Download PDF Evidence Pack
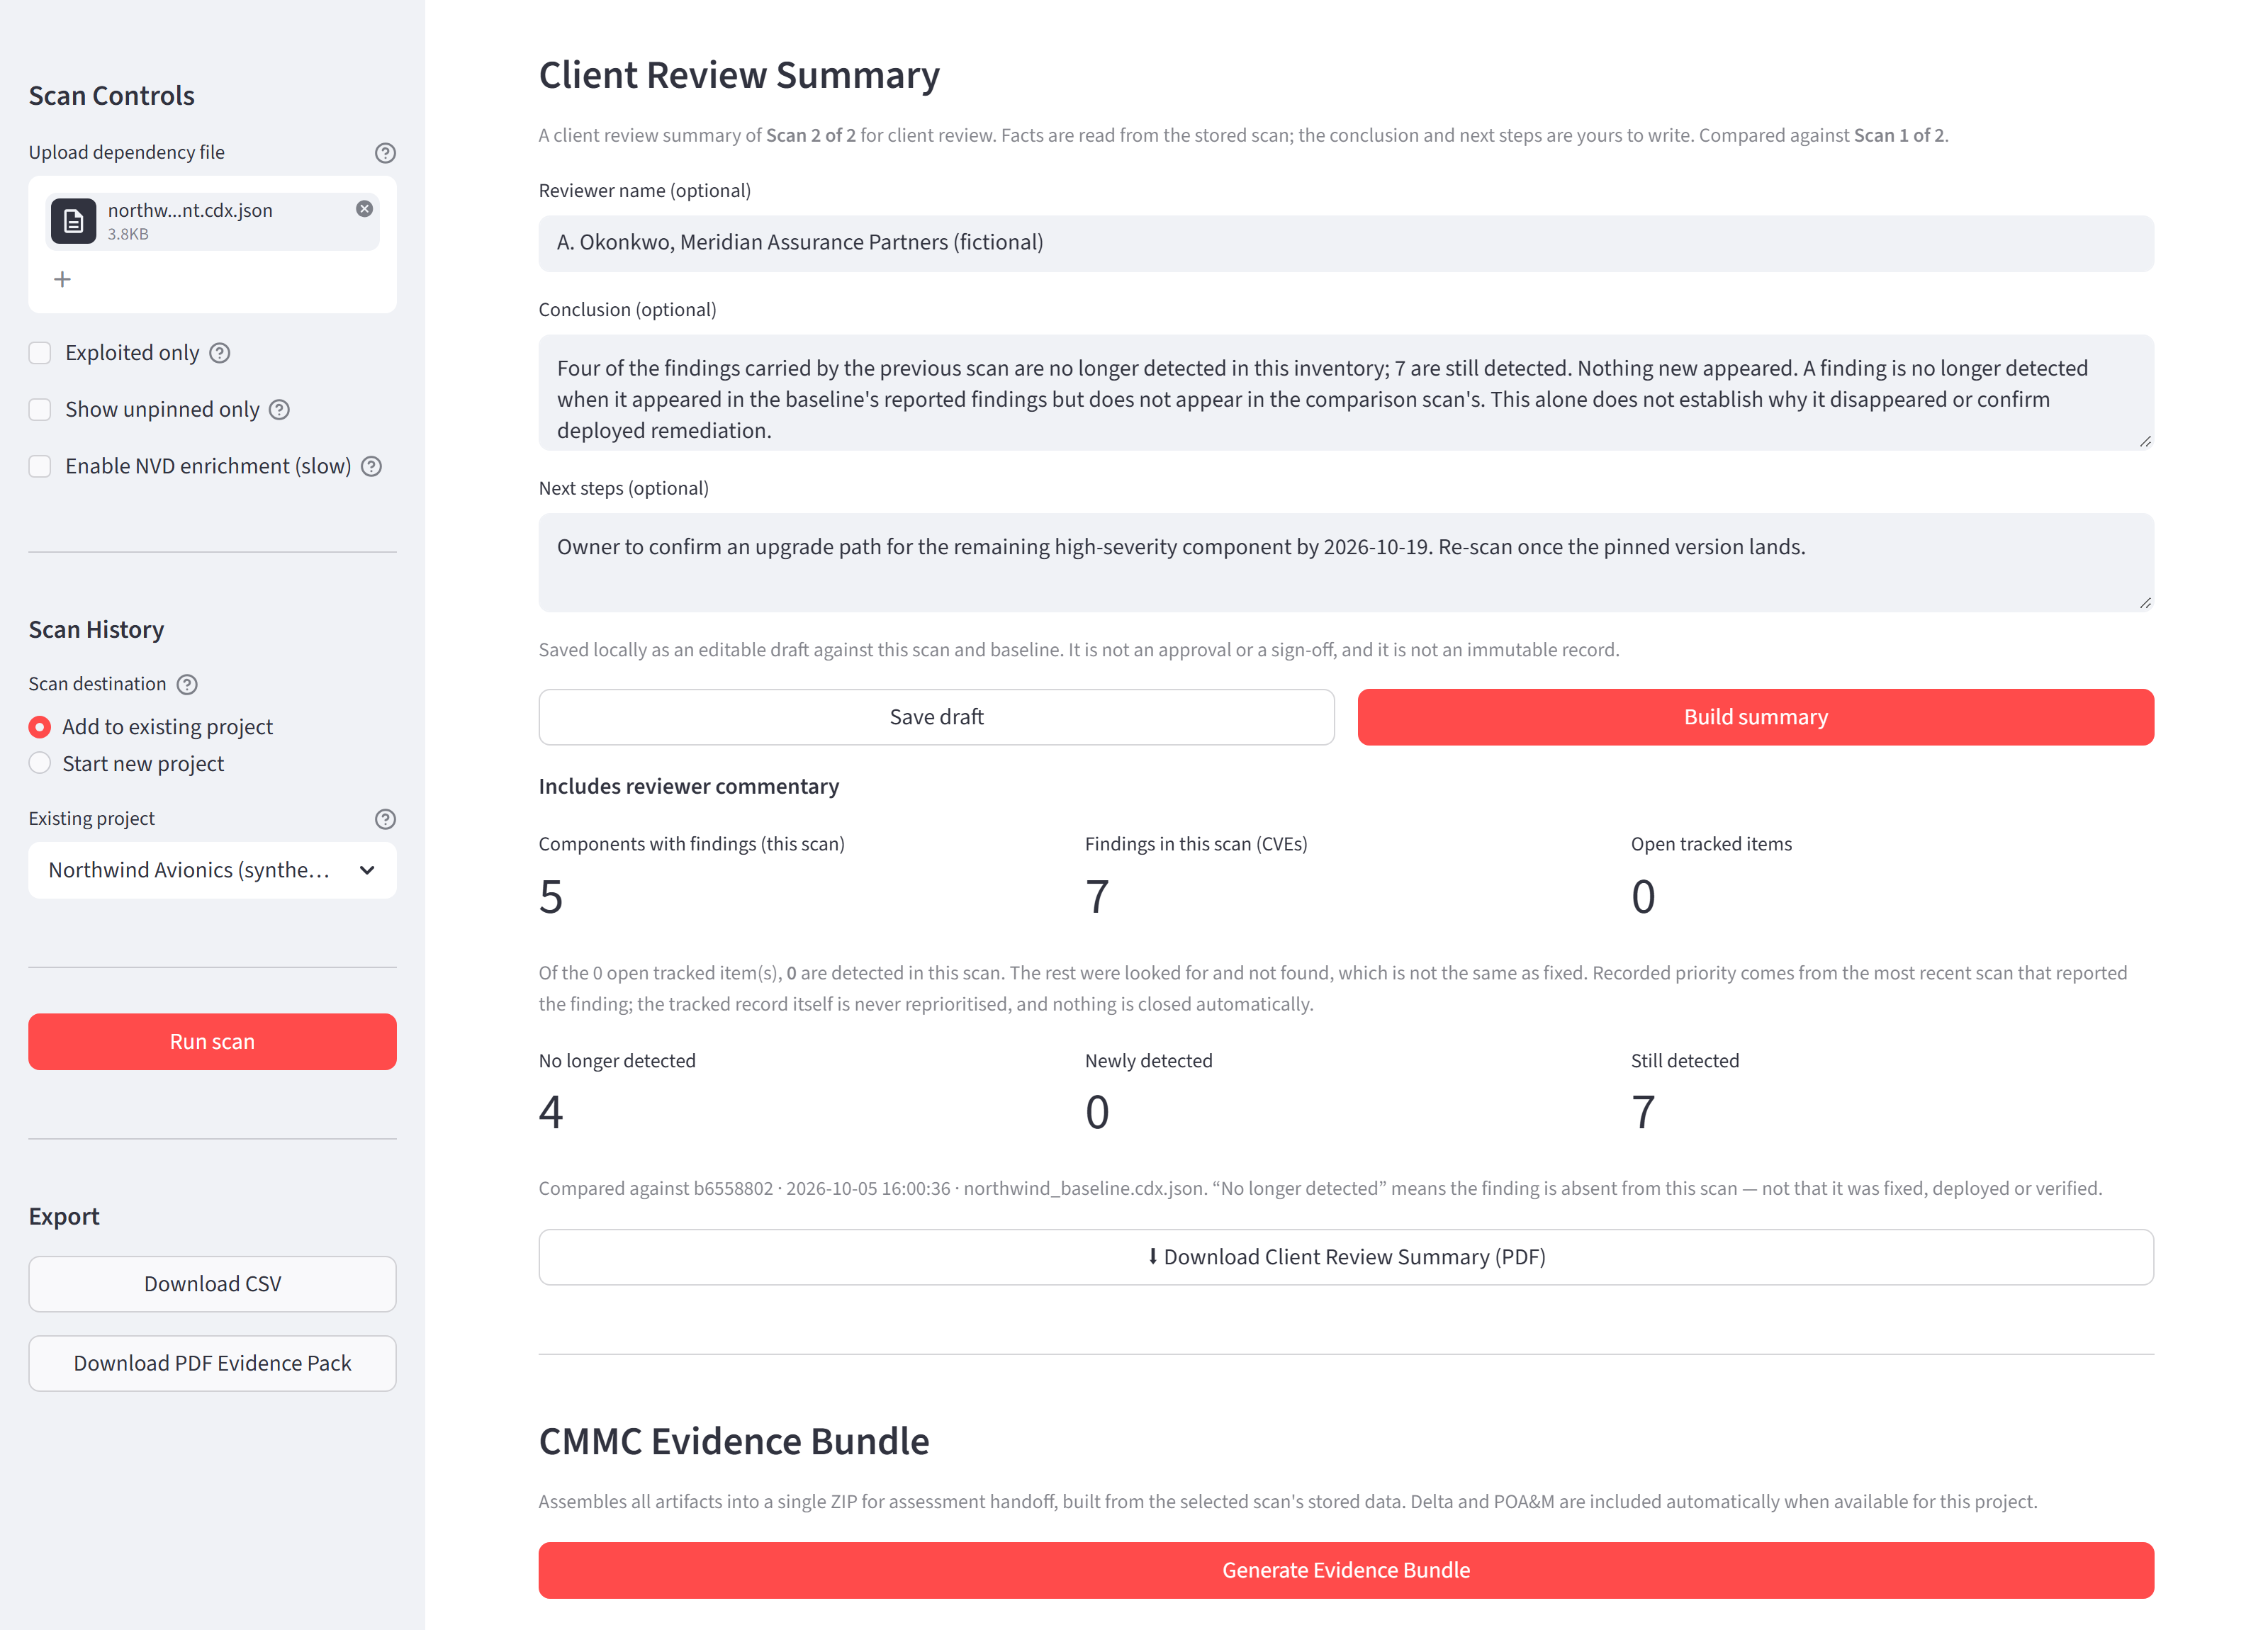Viewport: 2268px width, 1630px height. coord(212,1364)
